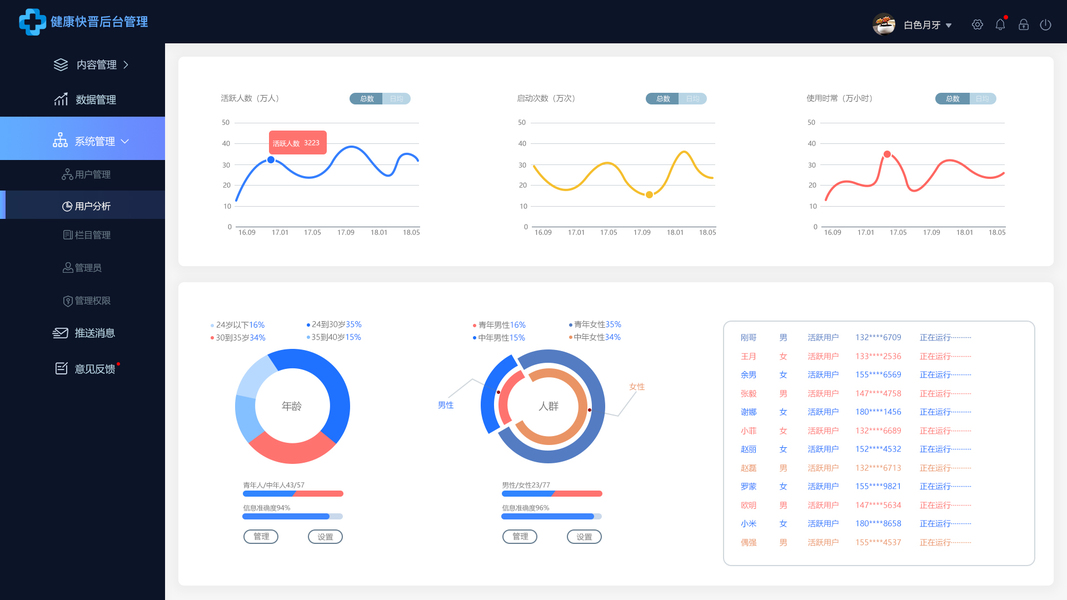Click the 青年人/中年人43/57 ratio bar
The height and width of the screenshot is (600, 1067).
pyautogui.click(x=293, y=494)
